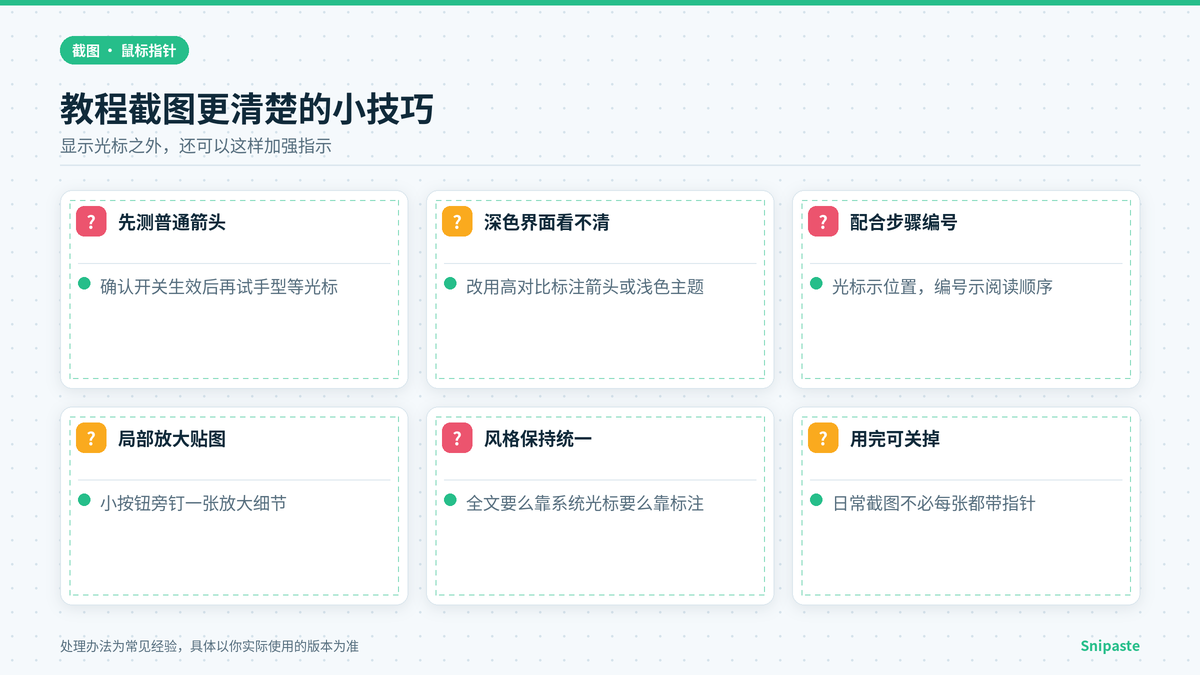Viewport: 1200px width, 675px height.
Task: Click the text 日常截图不必每张都带指针
Action: (934, 503)
